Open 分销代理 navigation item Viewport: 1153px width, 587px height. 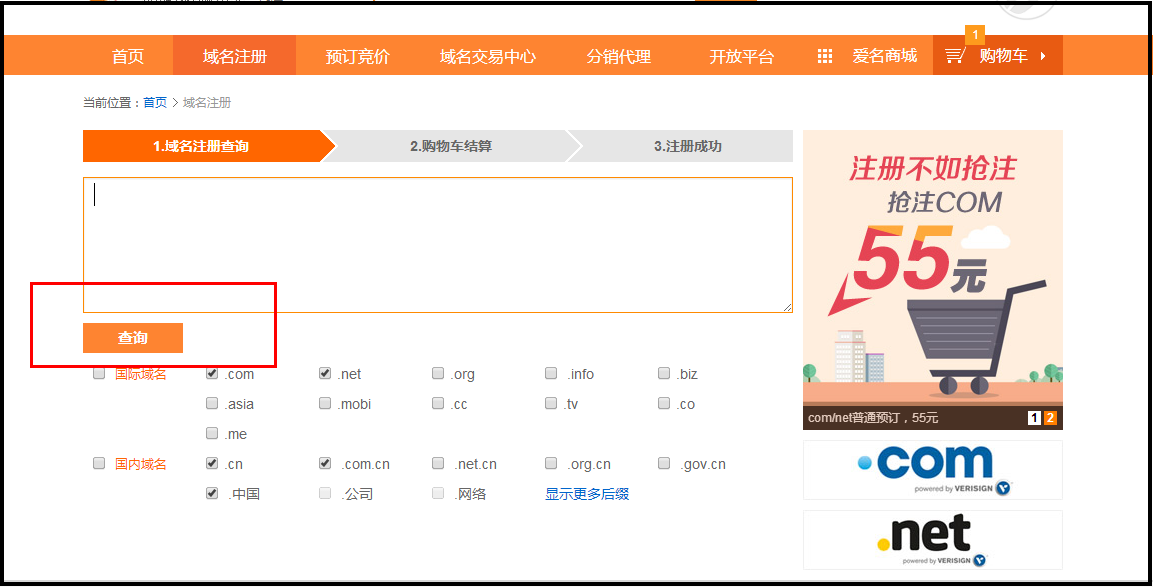(618, 56)
